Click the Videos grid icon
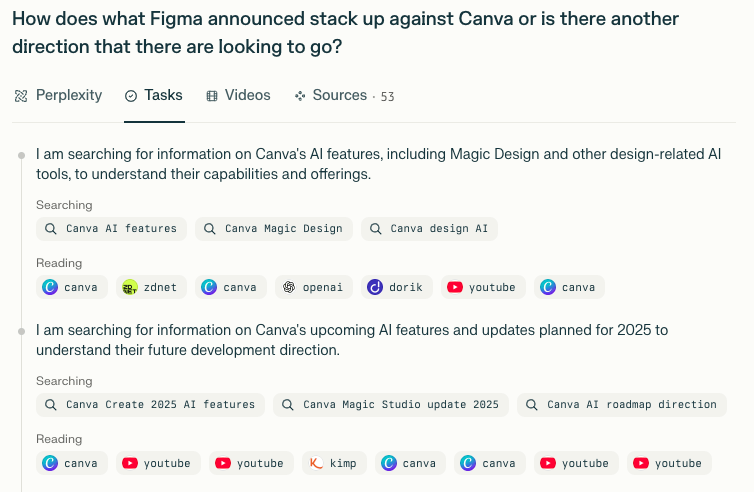Screen dimensions: 754x492 (x=212, y=96)
